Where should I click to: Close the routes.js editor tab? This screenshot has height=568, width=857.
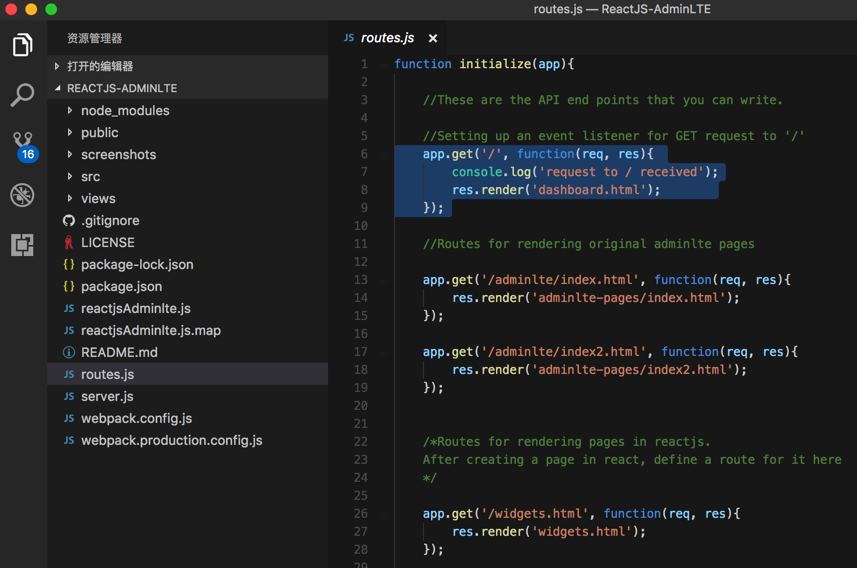[433, 38]
